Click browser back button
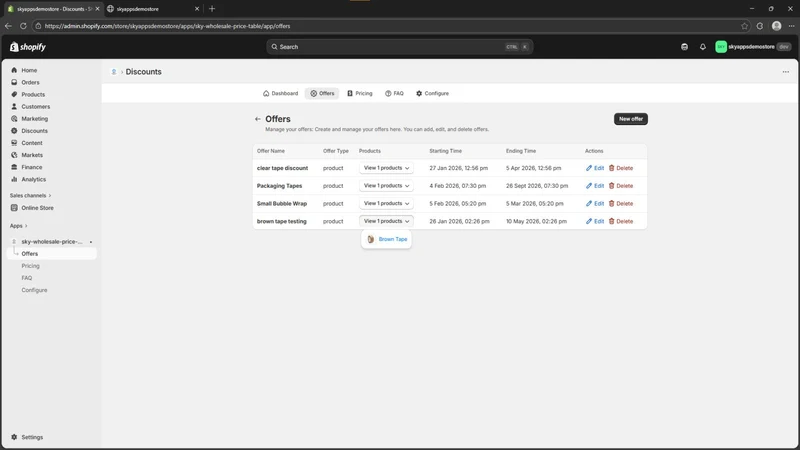Screen dimensions: 800x450 coord(8,26)
